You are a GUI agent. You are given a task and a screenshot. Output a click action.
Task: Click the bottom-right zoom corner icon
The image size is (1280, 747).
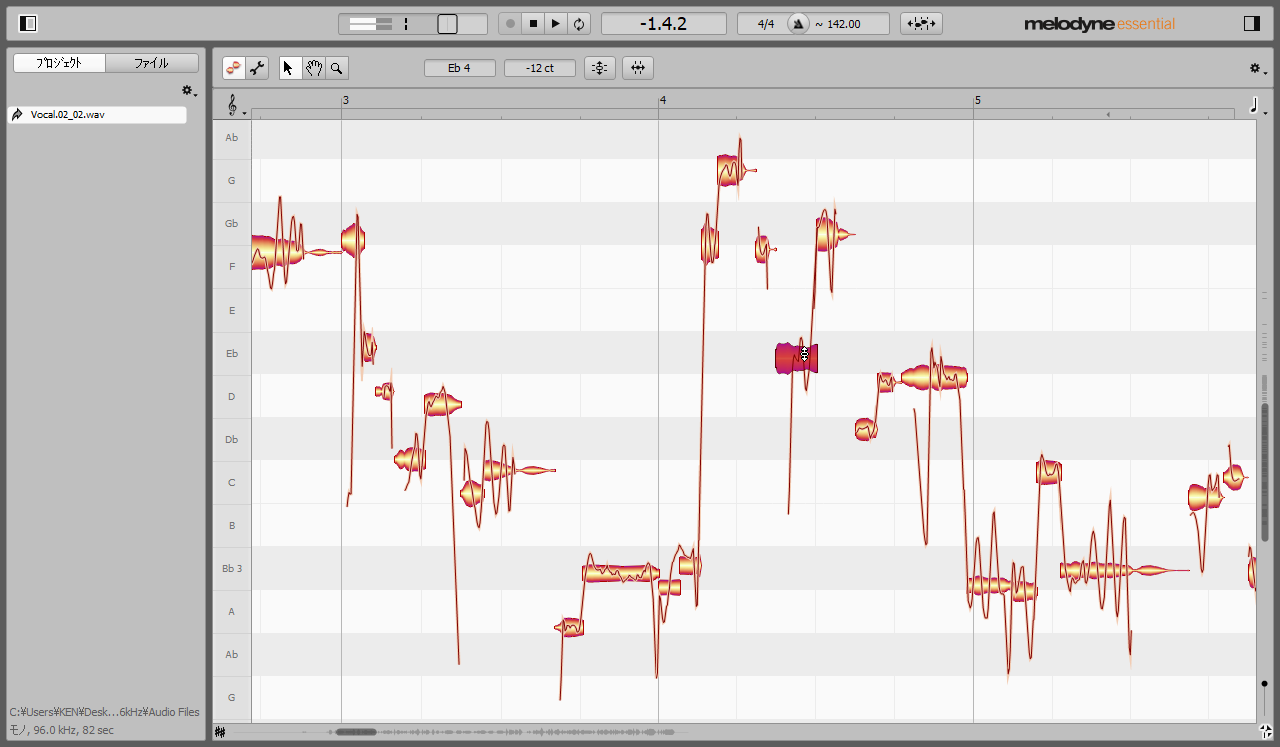1265,732
